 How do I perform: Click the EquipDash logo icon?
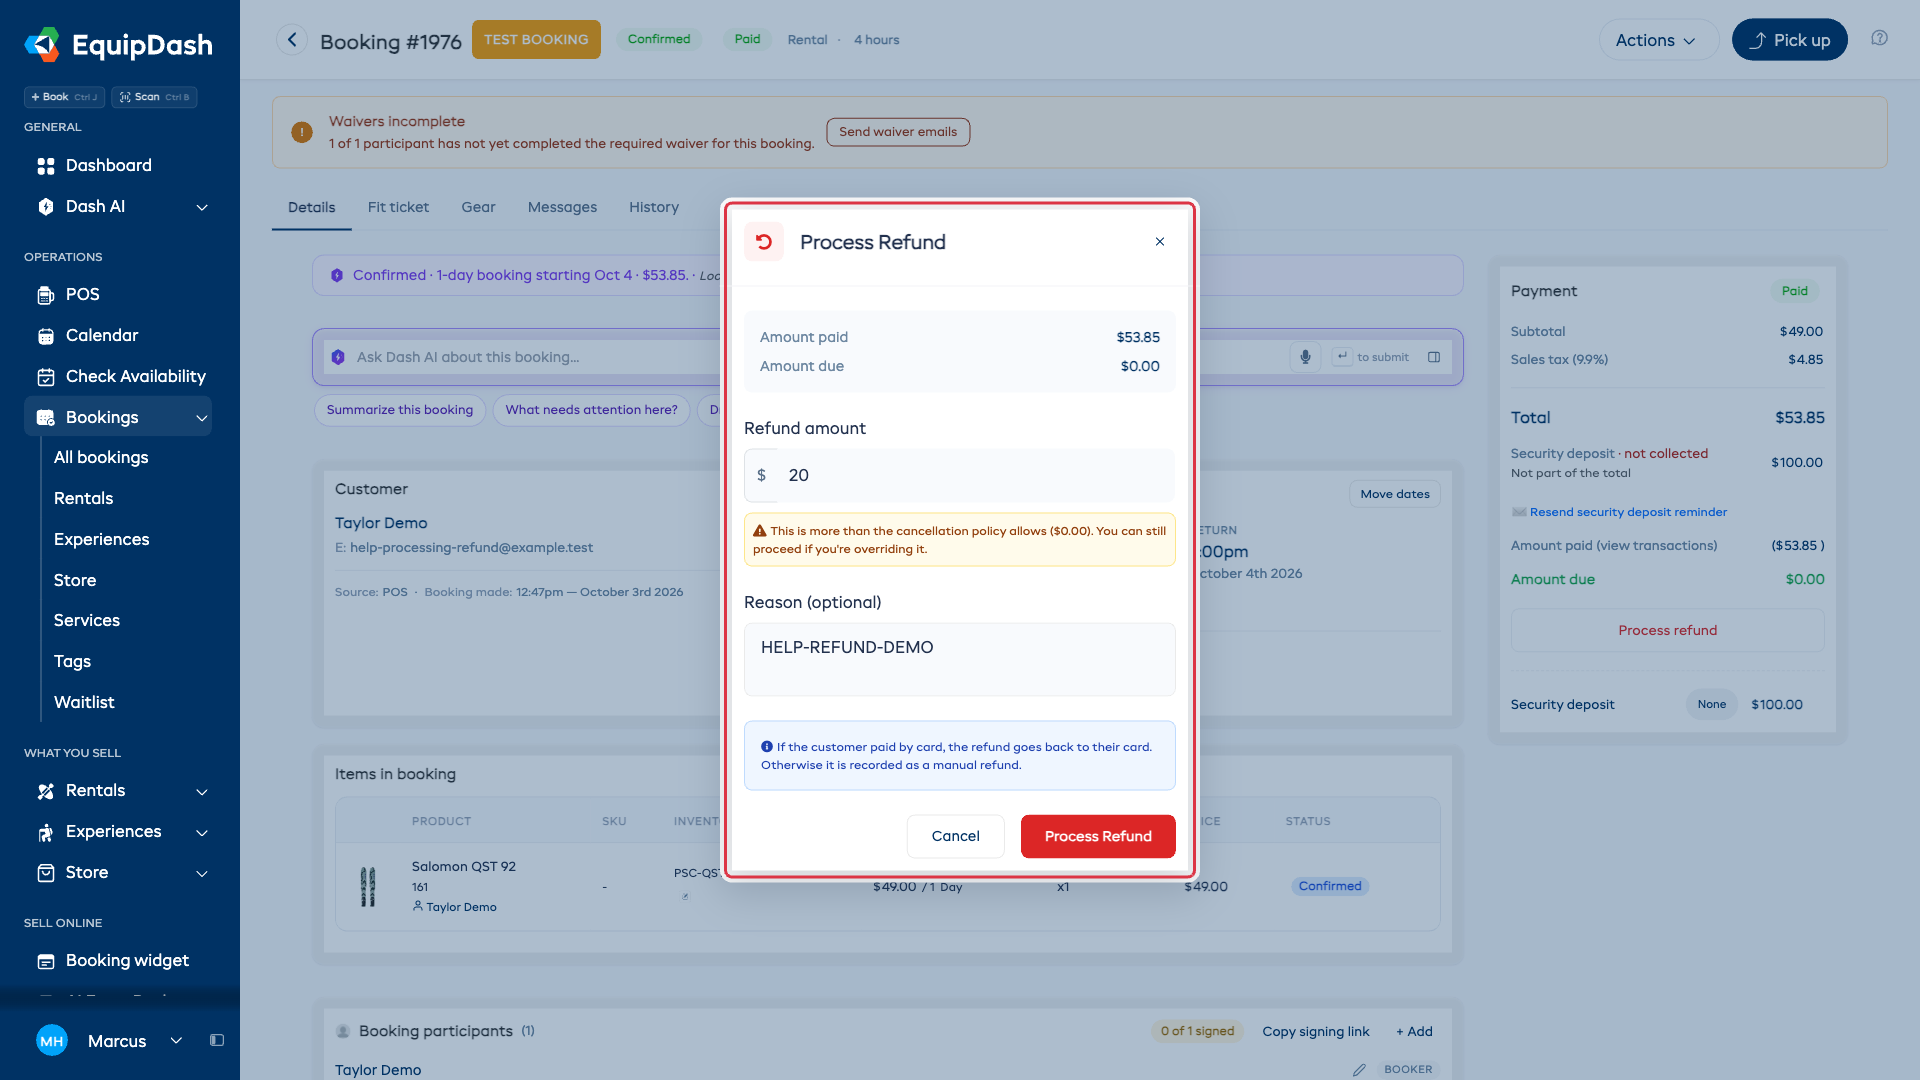42,45
